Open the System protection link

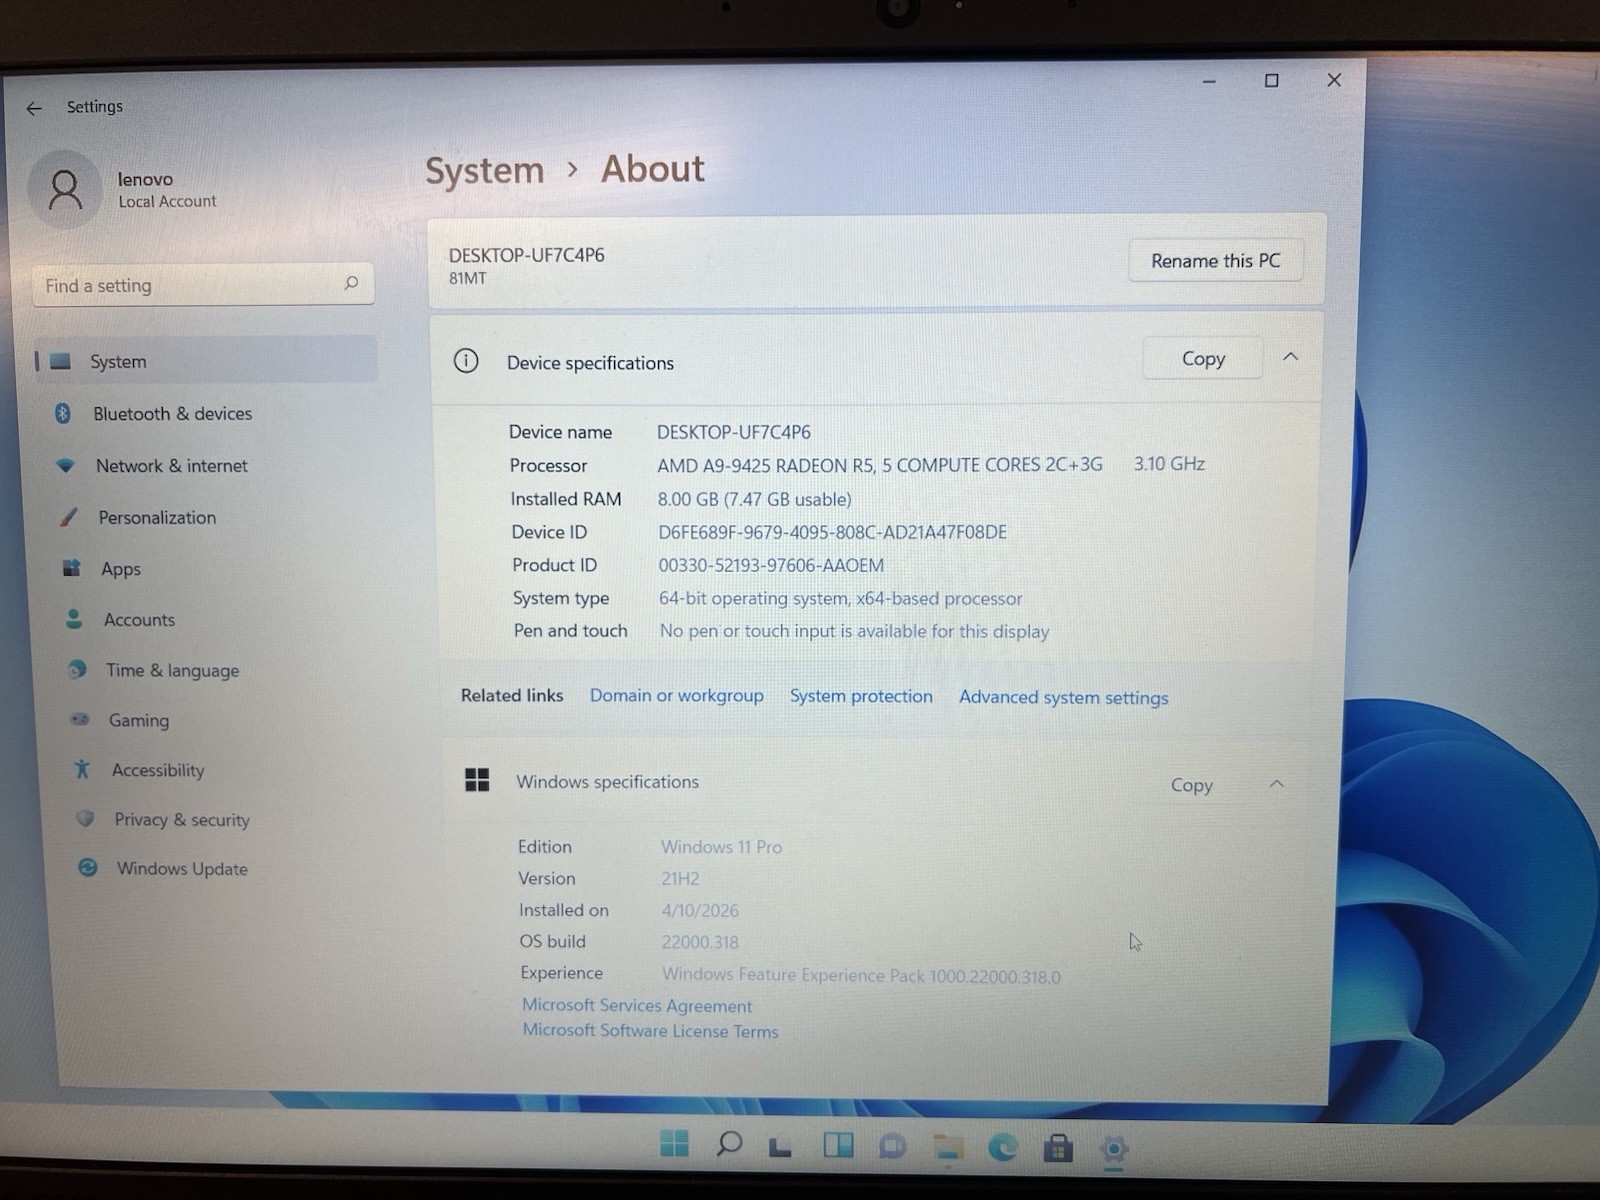[861, 696]
